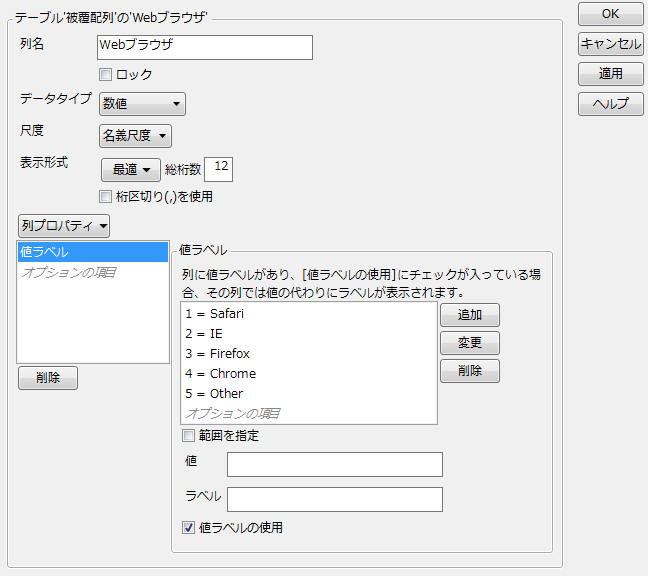Click 追加 to add a value label
The width and height of the screenshot is (648, 576).
click(x=470, y=315)
